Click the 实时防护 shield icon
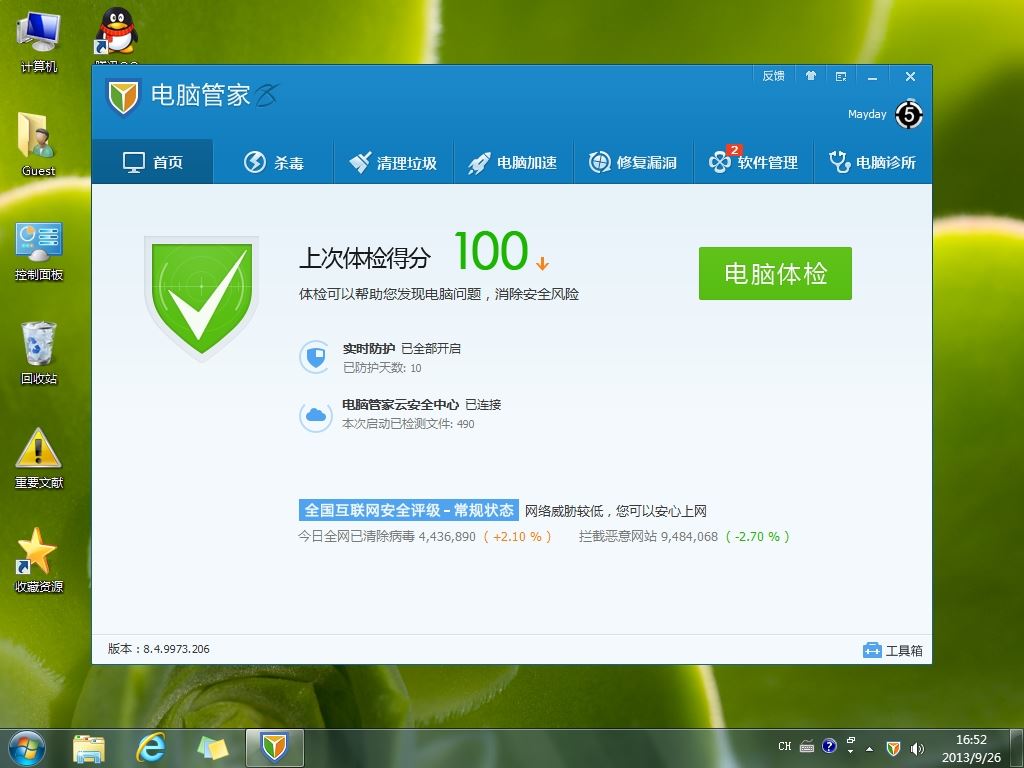The height and width of the screenshot is (768, 1024). coord(315,357)
